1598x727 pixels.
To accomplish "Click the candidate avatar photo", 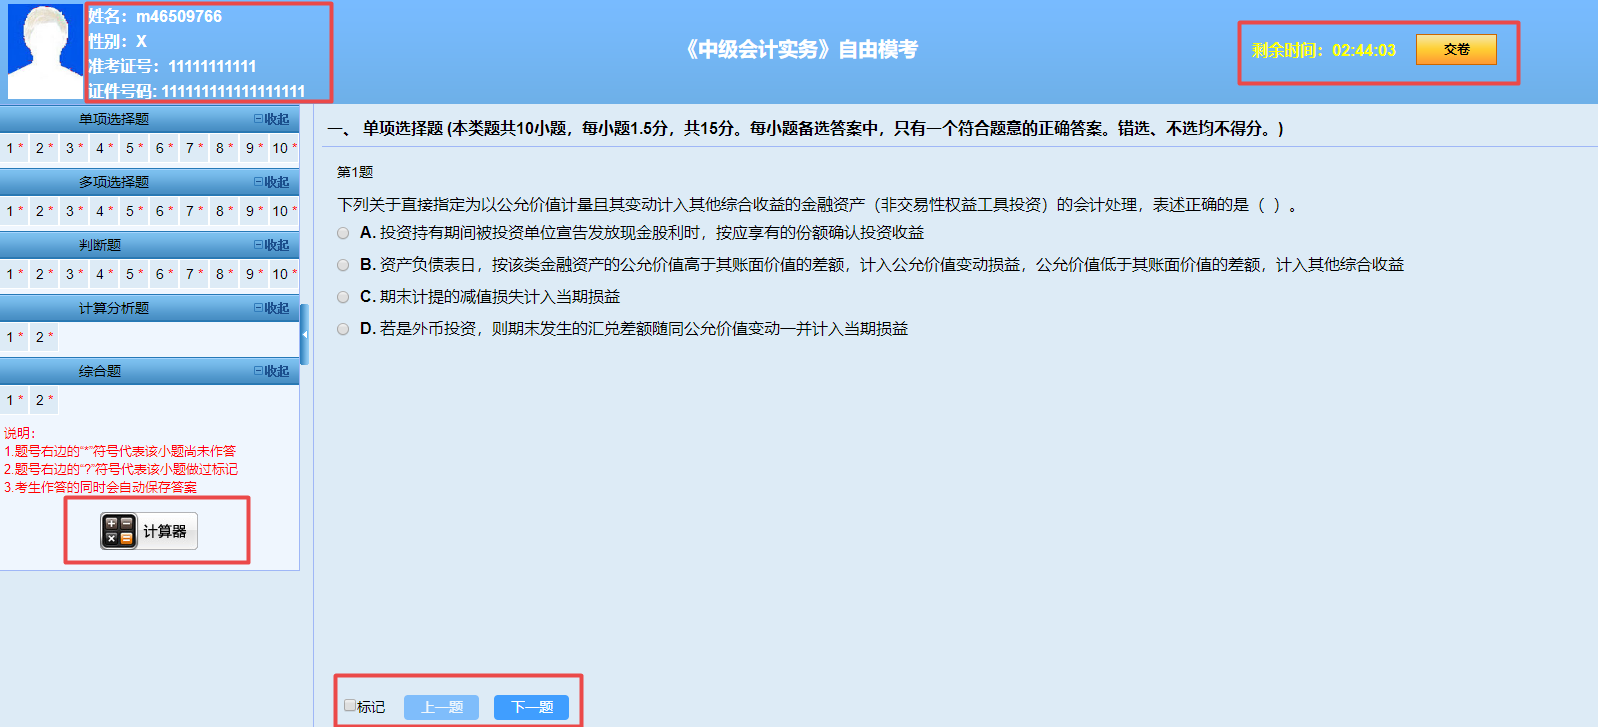I will click(x=44, y=51).
